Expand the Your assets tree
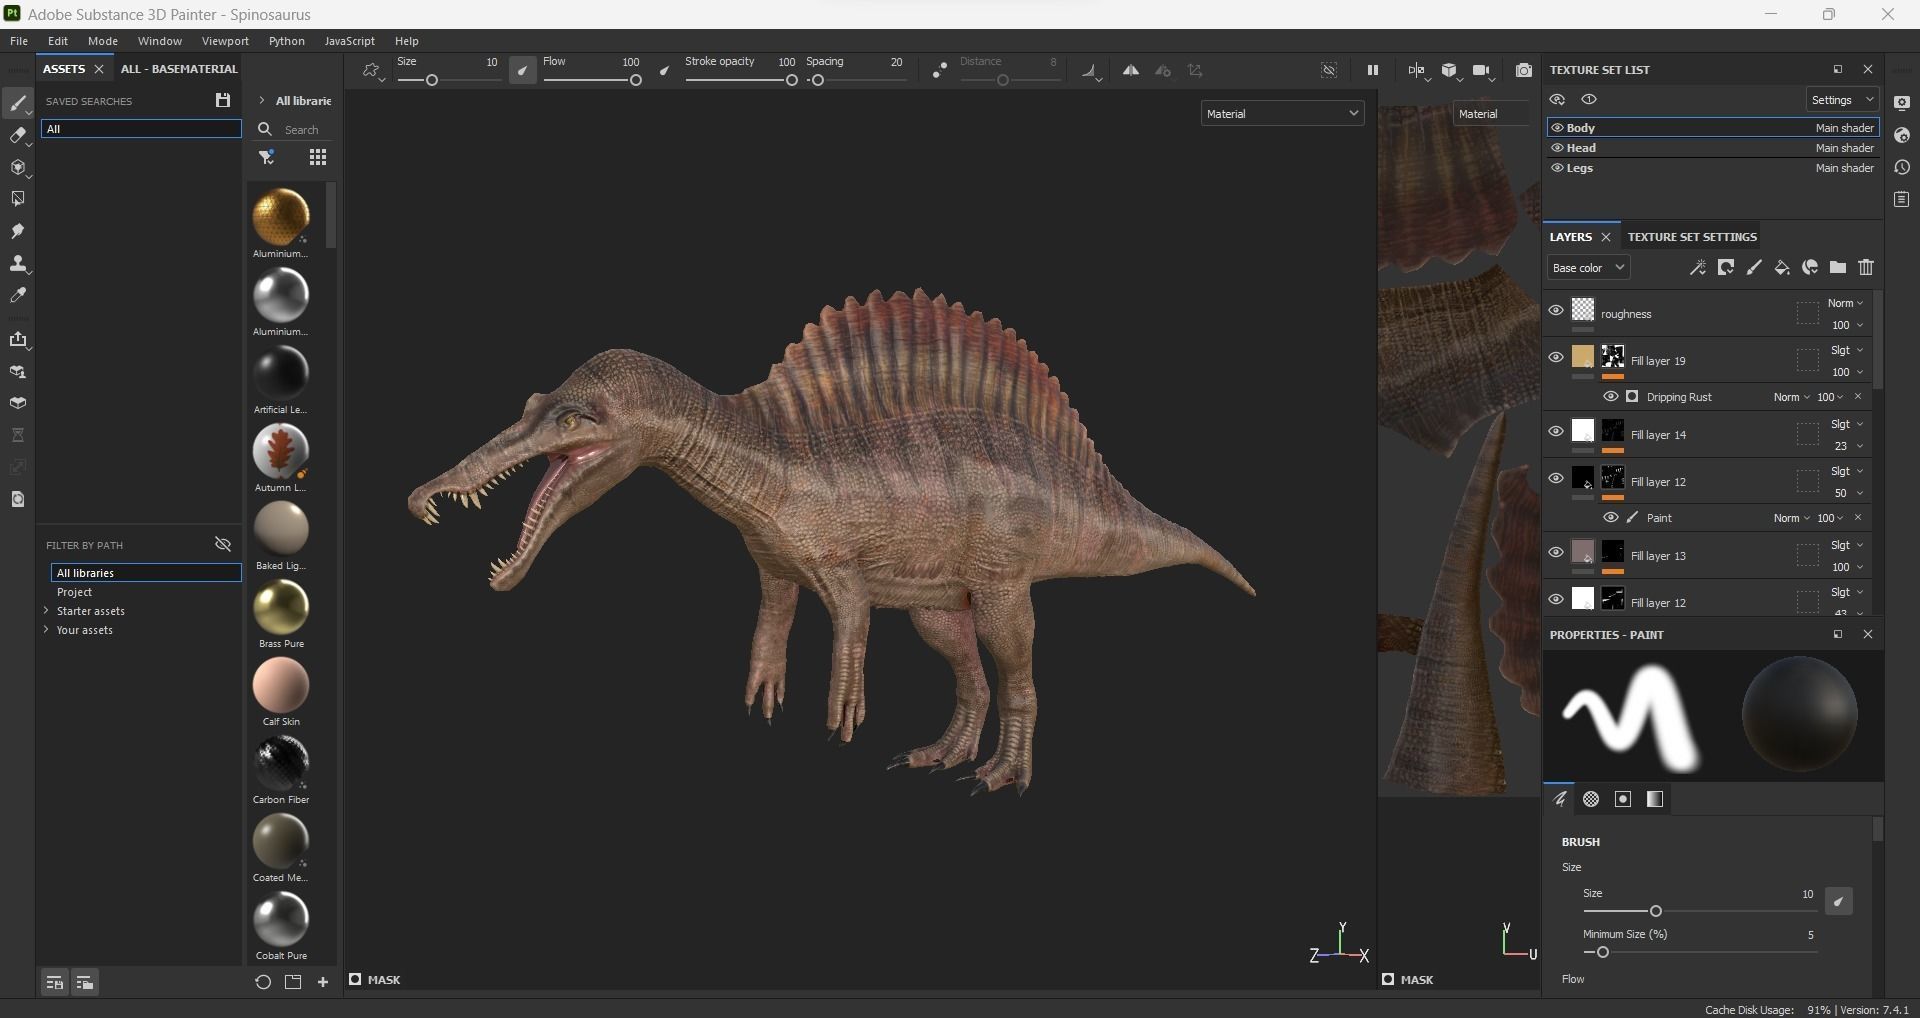The height and width of the screenshot is (1018, 1920). coord(46,630)
